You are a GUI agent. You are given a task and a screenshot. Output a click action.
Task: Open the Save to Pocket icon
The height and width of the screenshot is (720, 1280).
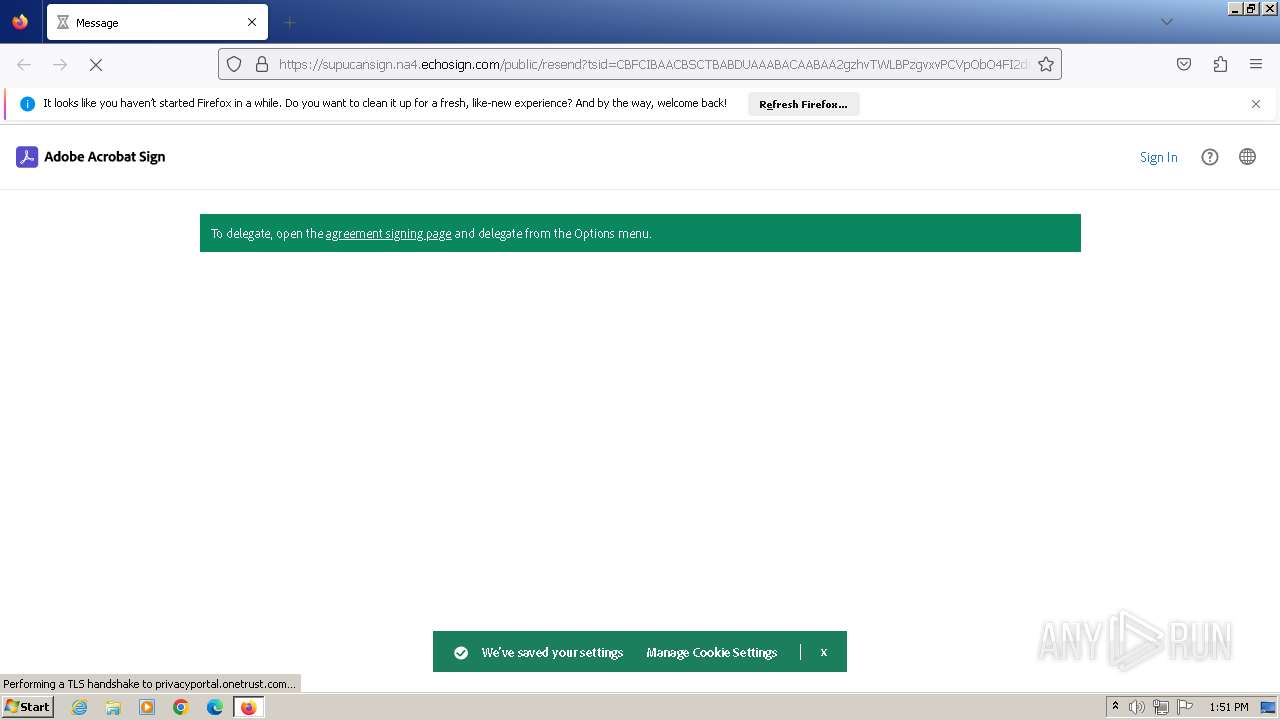pos(1184,64)
